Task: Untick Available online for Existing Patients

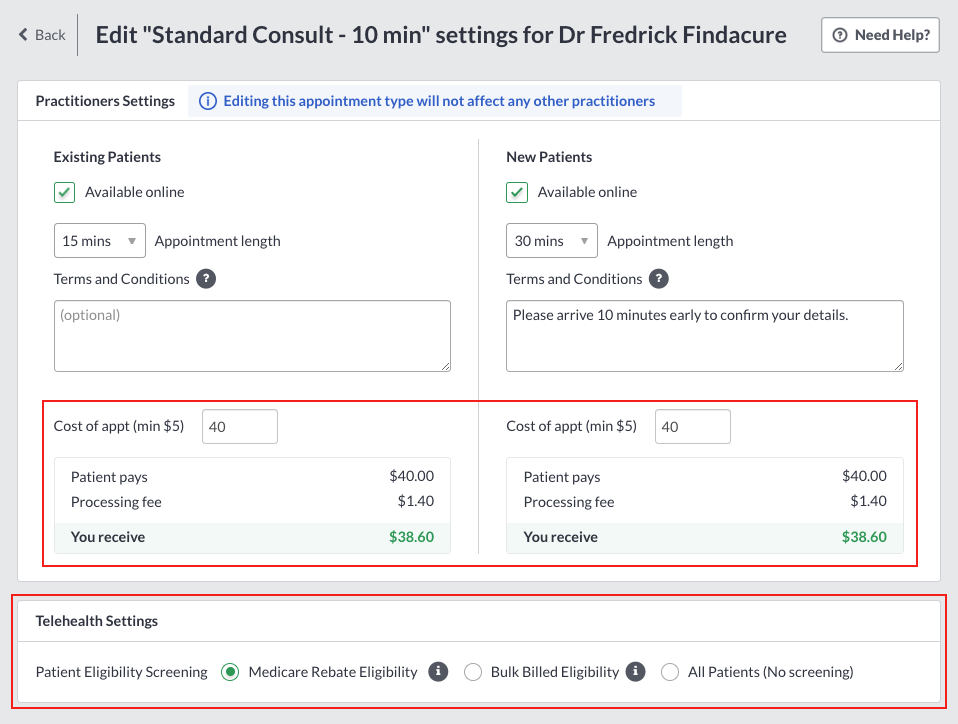Action: tap(64, 192)
